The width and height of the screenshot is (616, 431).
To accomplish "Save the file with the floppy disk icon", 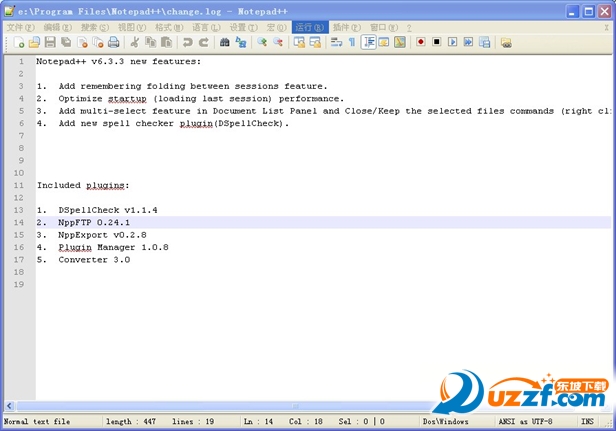I will click(50, 42).
